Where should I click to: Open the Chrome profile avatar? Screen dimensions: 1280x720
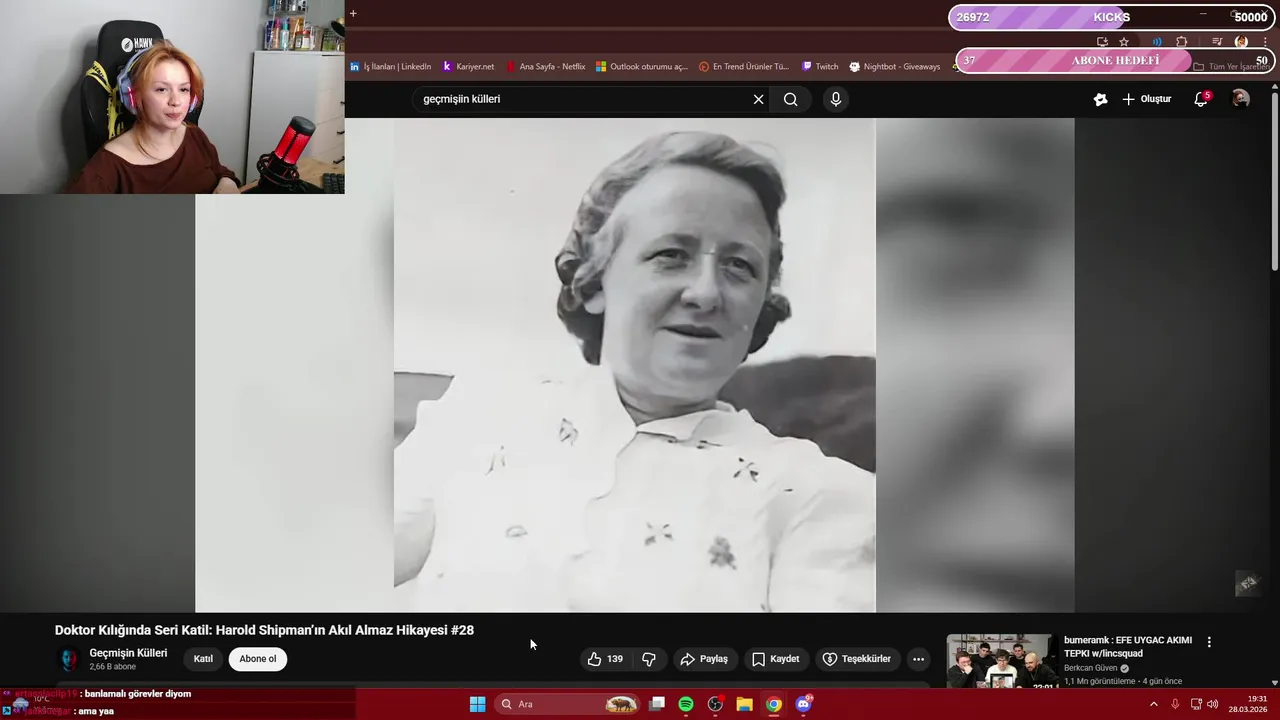(x=1241, y=42)
